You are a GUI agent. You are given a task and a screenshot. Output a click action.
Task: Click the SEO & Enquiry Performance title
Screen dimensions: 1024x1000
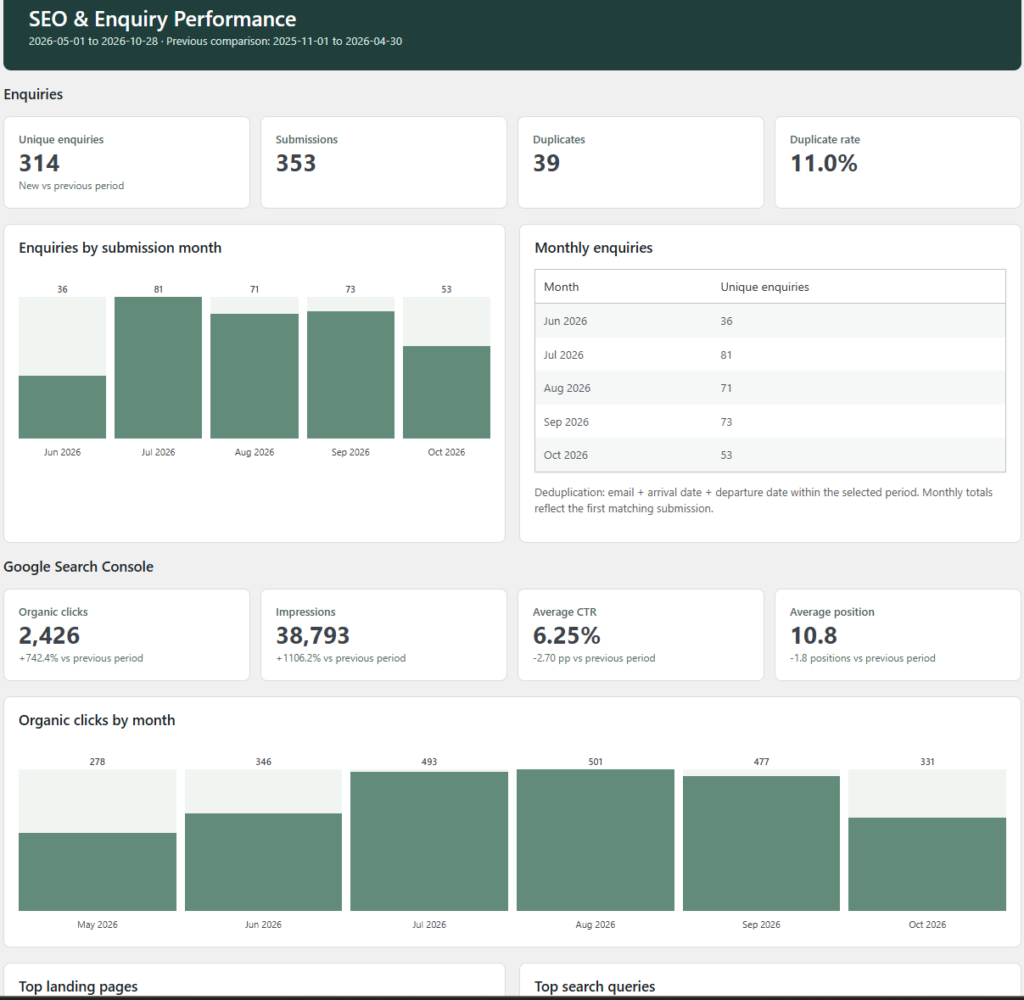tap(163, 19)
